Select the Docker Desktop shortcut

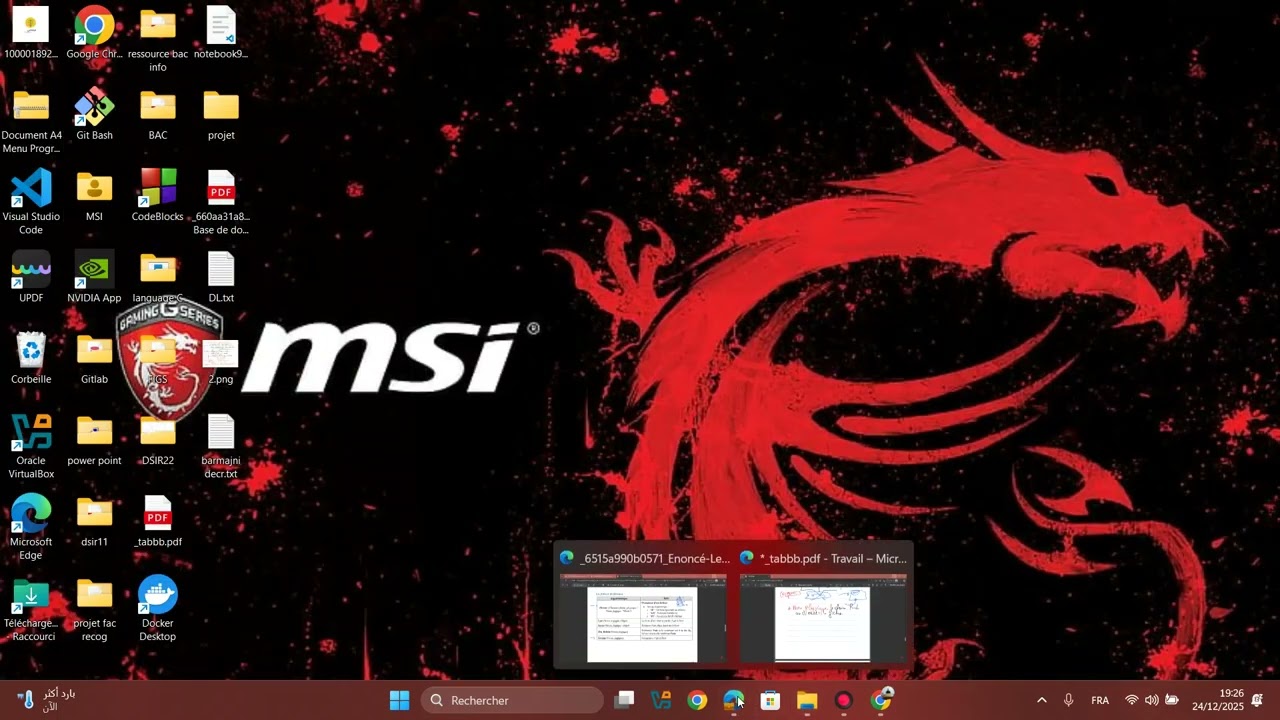point(158,608)
